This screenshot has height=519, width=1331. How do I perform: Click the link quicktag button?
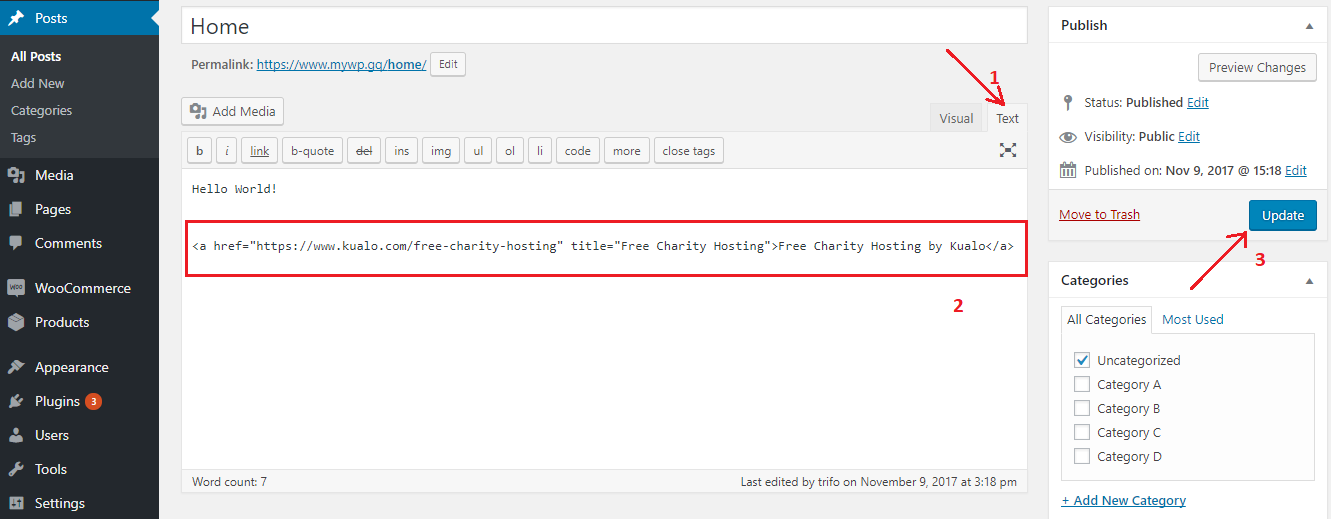click(260, 151)
